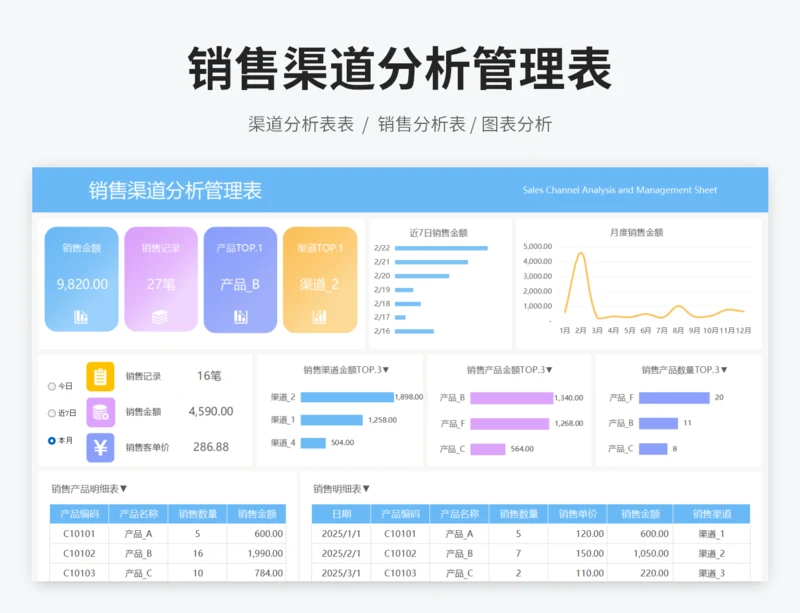Image resolution: width=800 pixels, height=613 pixels.
Task: Click the purple coins icon beside 销售金额
Action: (x=100, y=412)
